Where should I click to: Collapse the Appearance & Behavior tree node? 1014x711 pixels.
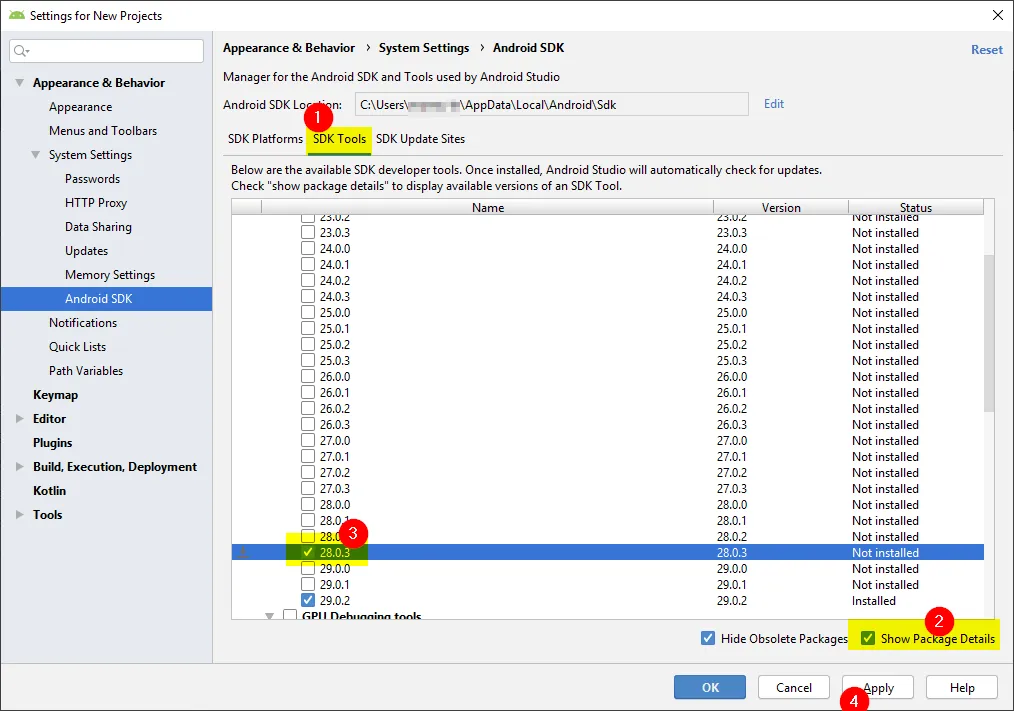tap(20, 83)
